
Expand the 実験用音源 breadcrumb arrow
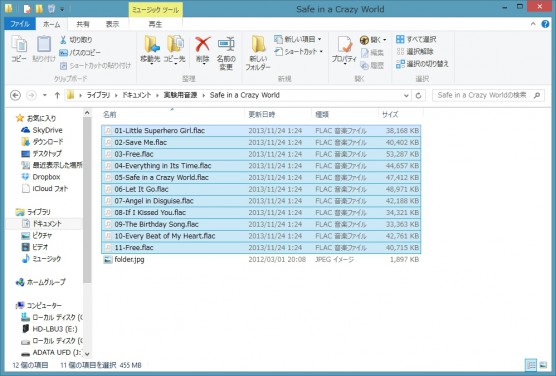pos(204,95)
